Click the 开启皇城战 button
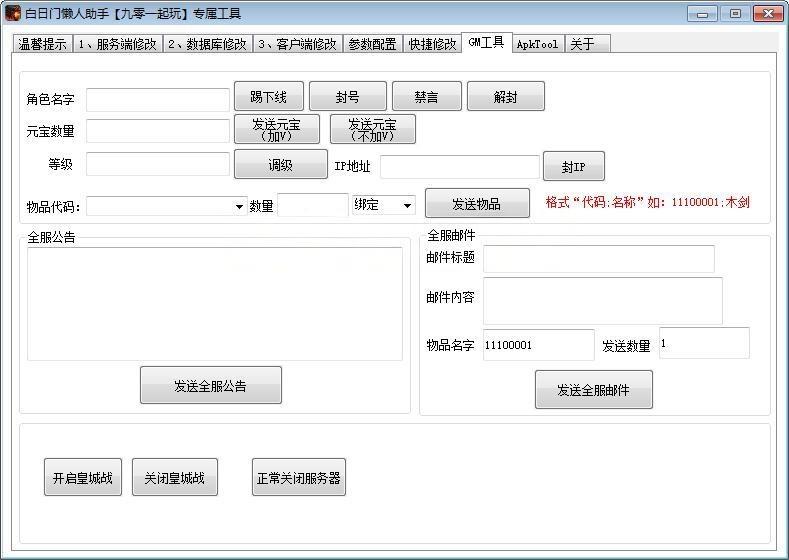The height and width of the screenshot is (560, 789). pyautogui.click(x=82, y=478)
